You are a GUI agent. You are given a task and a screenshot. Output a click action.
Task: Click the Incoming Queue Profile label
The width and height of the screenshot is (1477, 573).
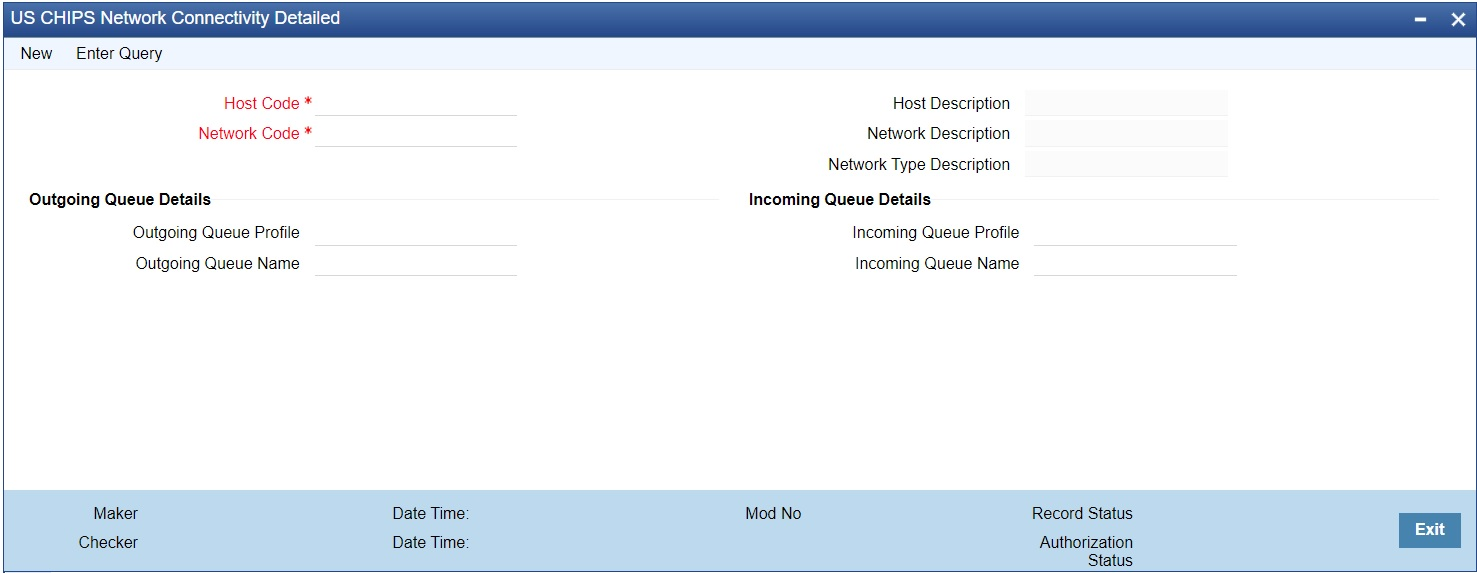936,232
